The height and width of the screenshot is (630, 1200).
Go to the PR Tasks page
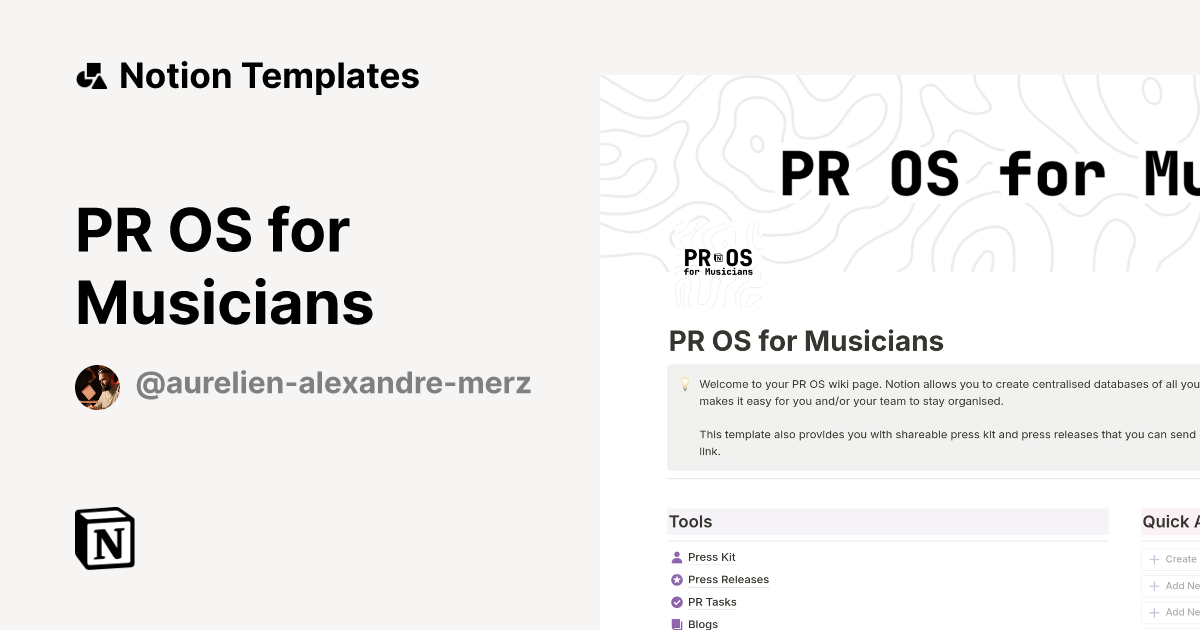[x=712, y=602]
